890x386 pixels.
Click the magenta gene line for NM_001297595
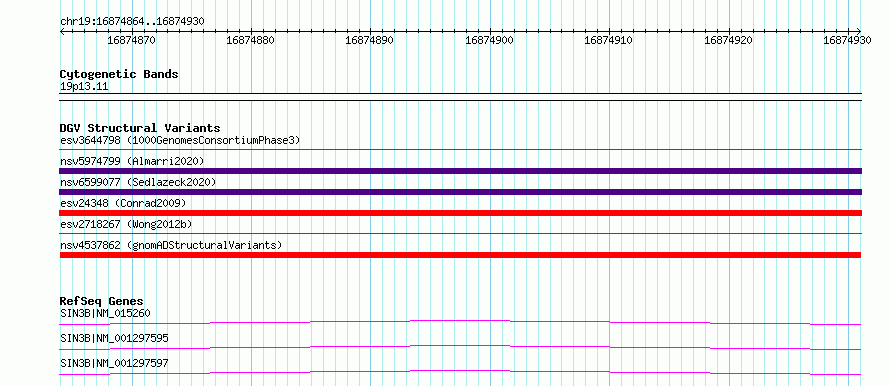460,346
